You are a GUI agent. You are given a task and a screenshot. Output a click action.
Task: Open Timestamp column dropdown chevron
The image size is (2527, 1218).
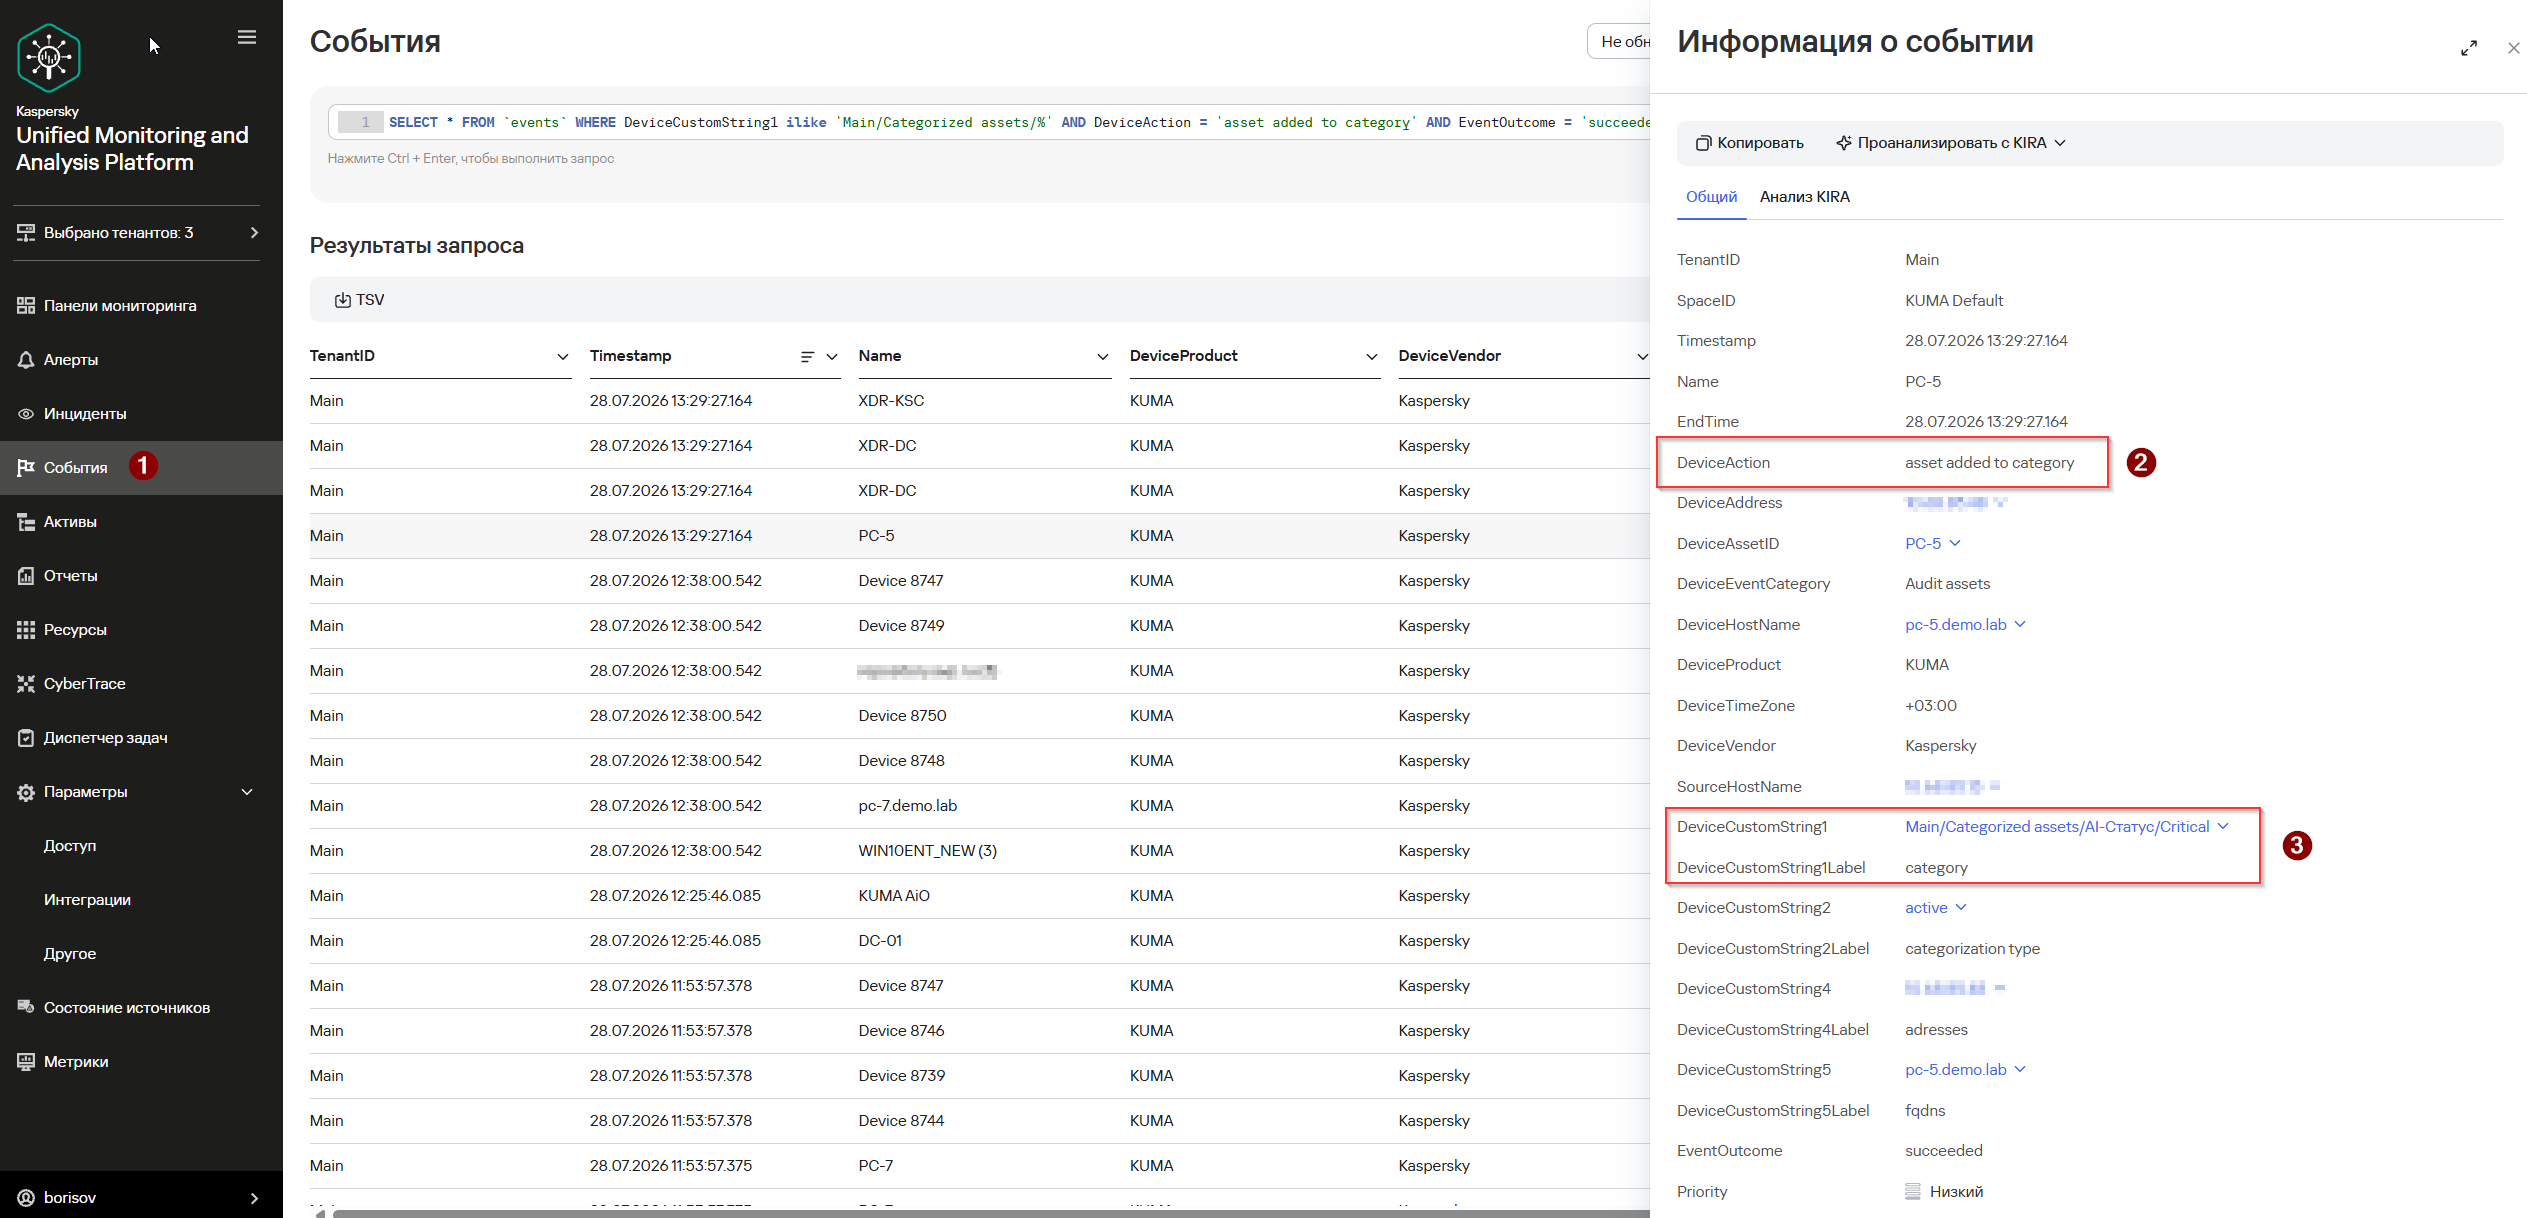(x=832, y=357)
